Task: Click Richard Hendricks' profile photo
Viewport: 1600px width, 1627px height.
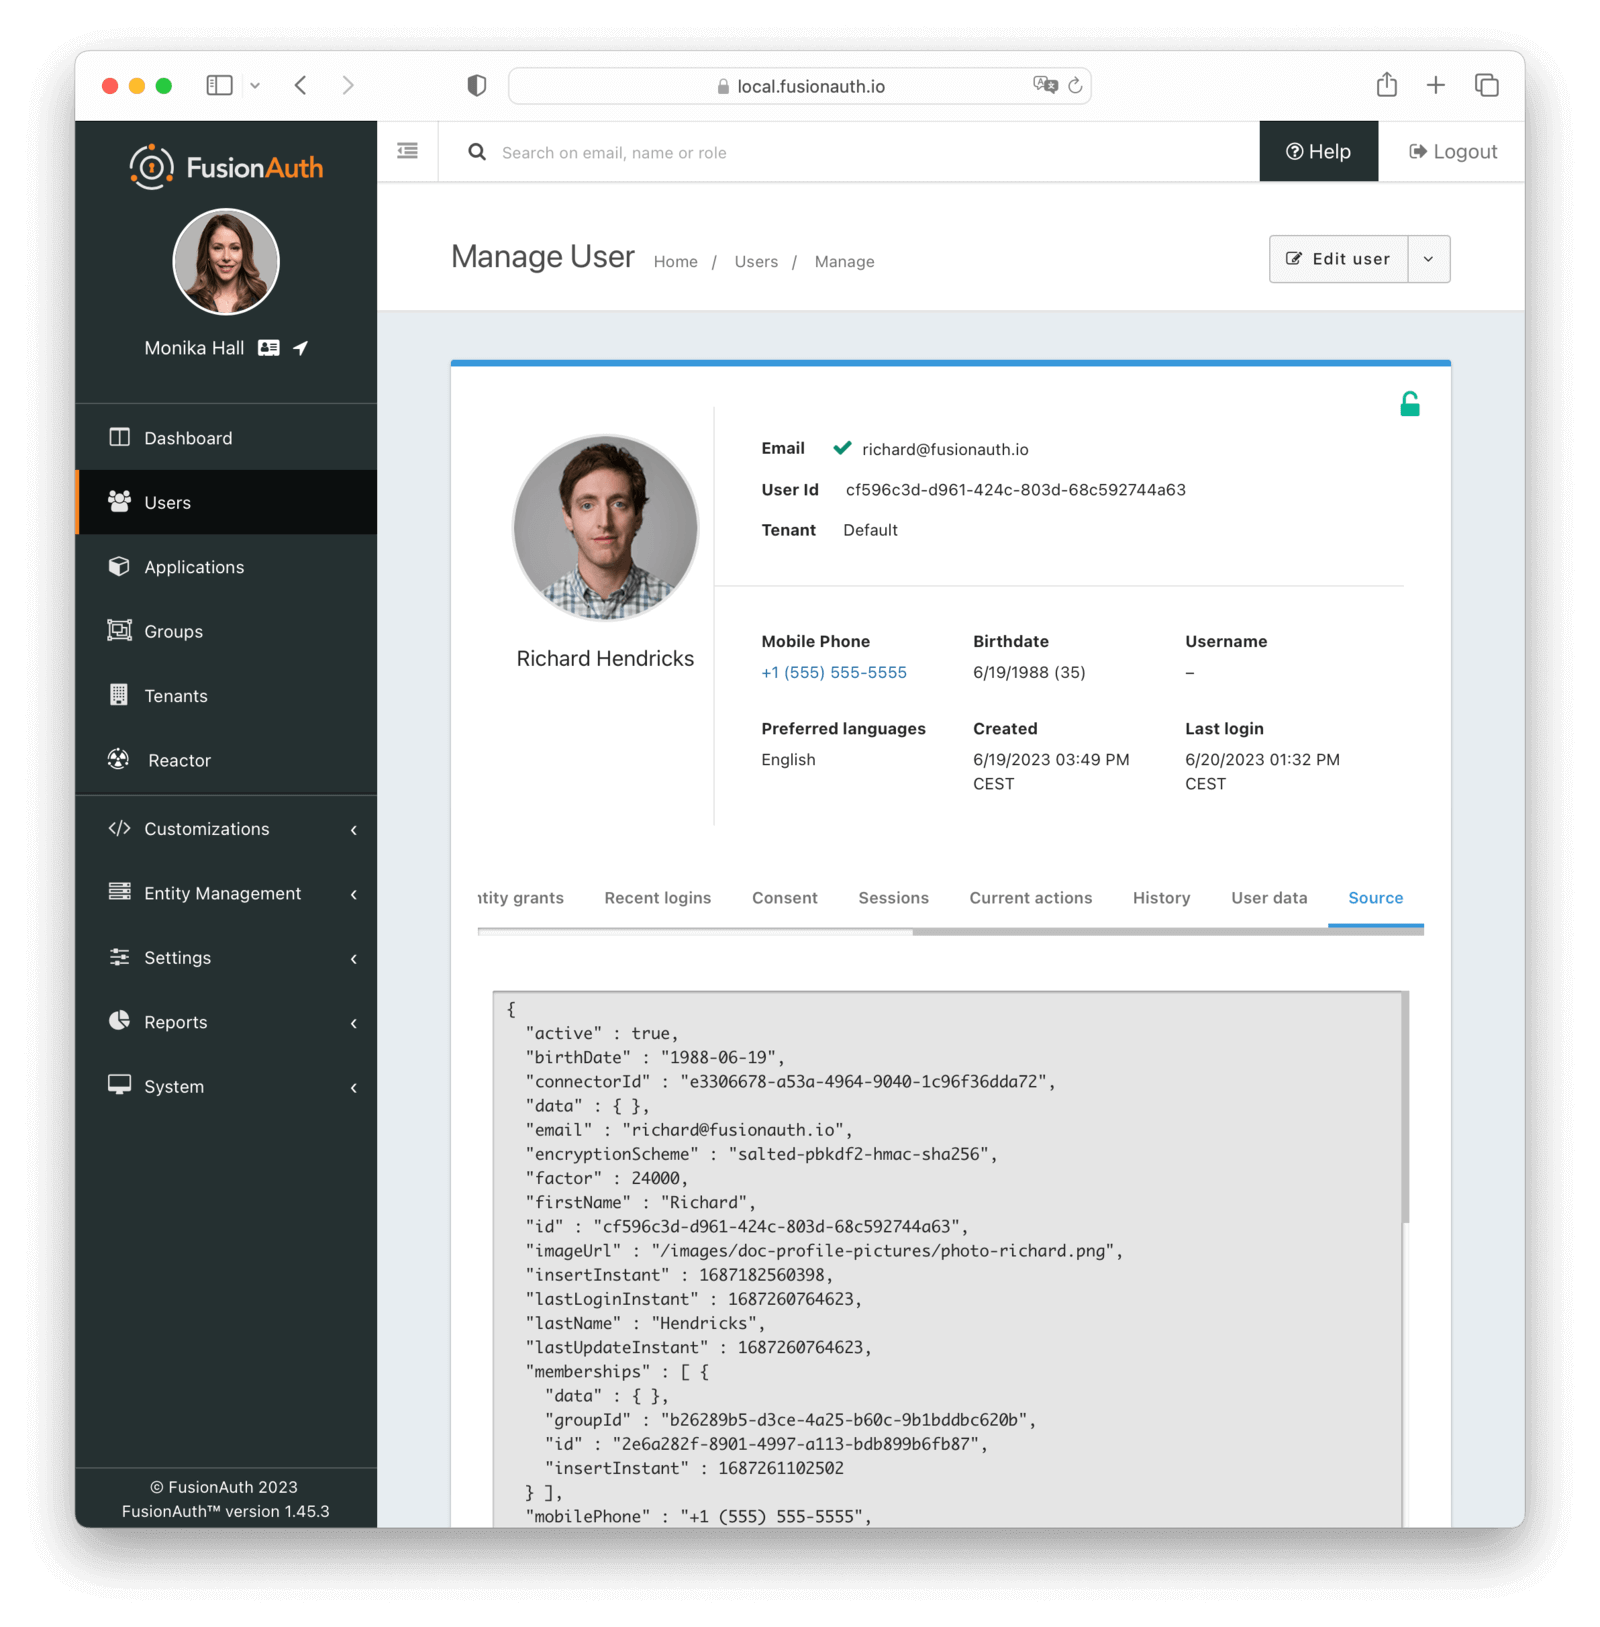Action: click(605, 528)
